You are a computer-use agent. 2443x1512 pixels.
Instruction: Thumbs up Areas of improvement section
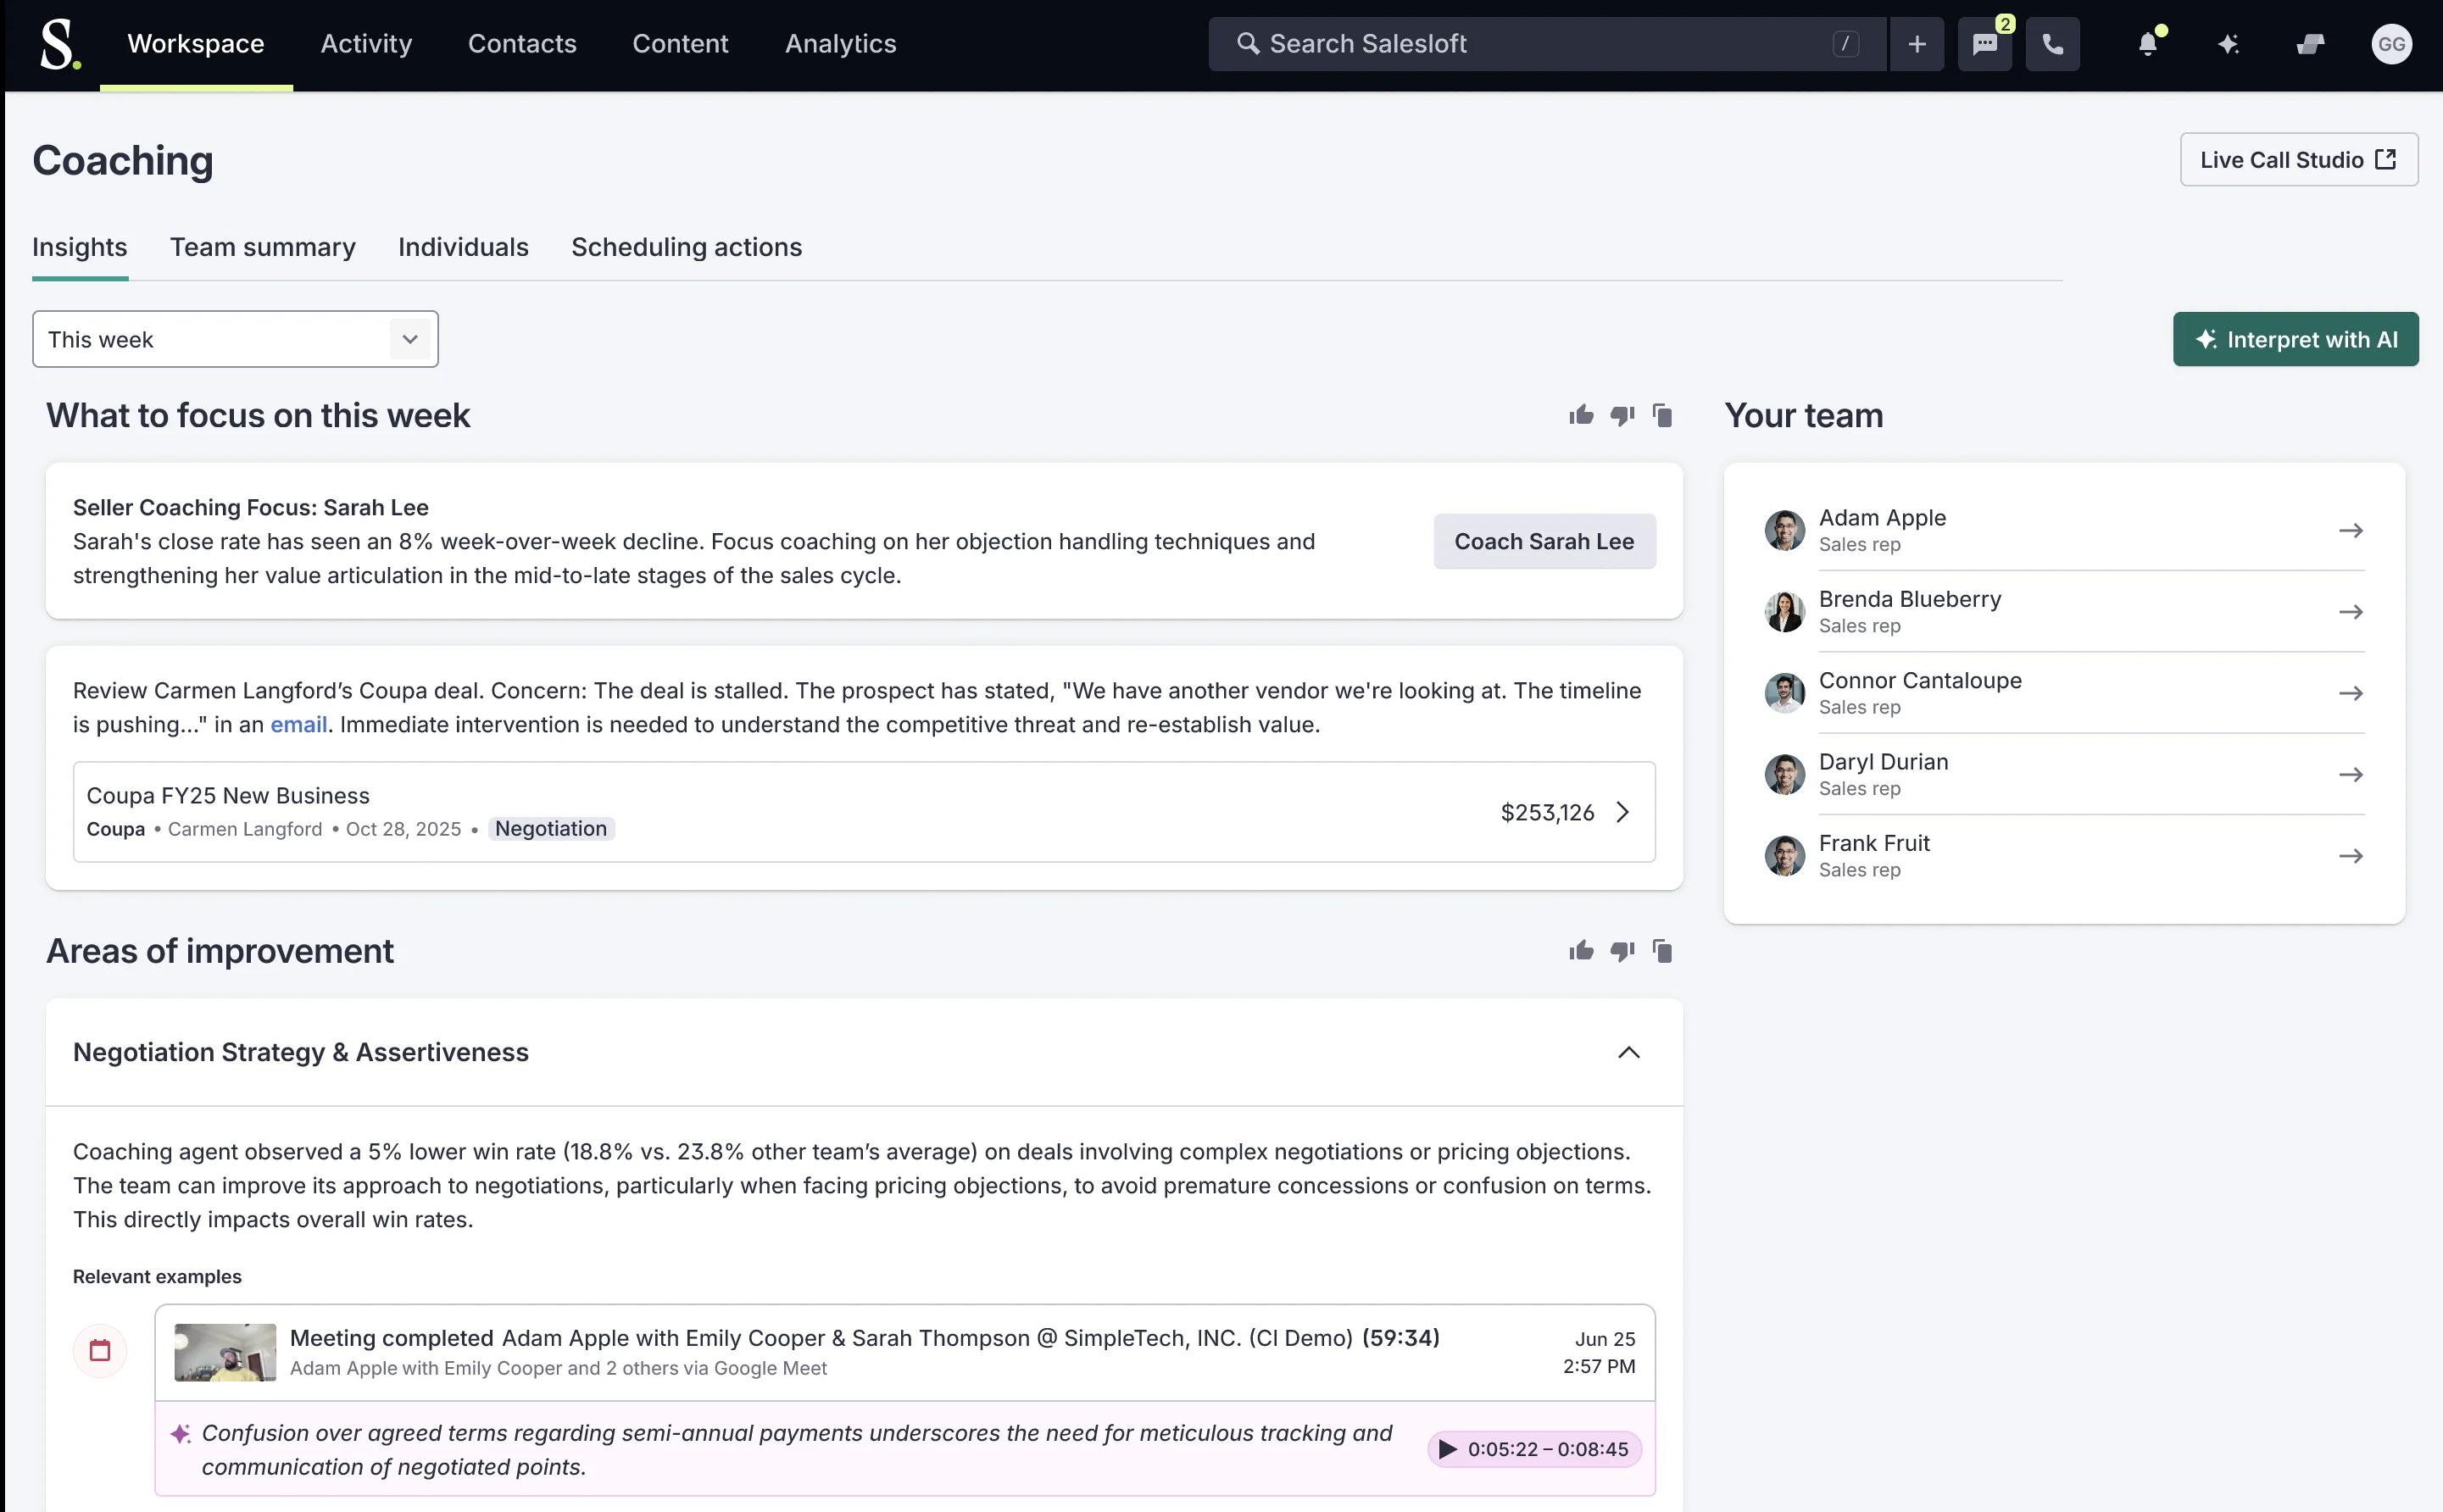[1581, 951]
